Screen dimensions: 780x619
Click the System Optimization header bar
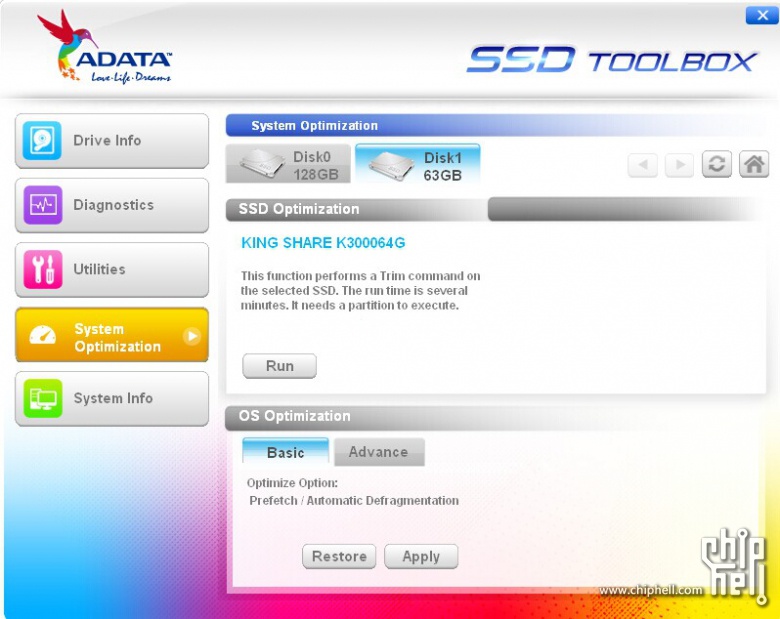click(x=495, y=126)
